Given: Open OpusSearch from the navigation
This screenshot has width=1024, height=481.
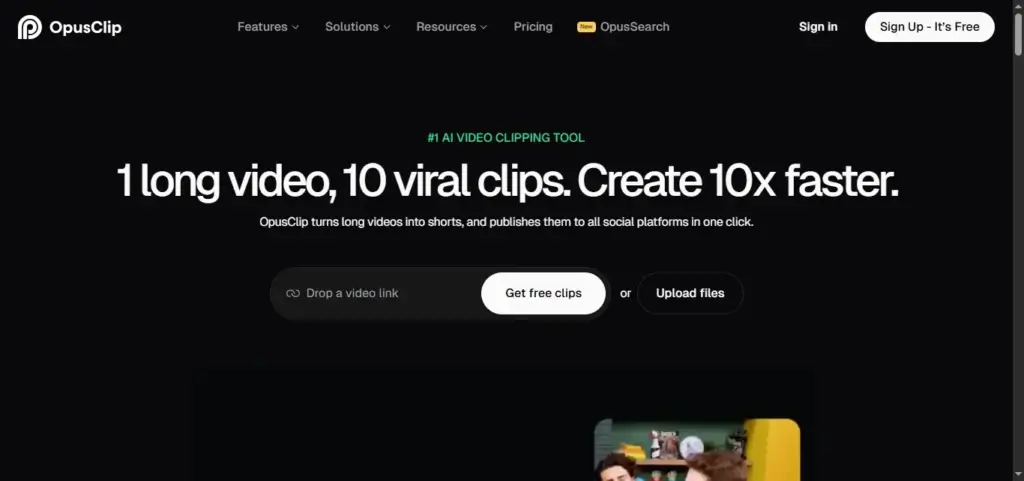Looking at the screenshot, I should pos(634,27).
